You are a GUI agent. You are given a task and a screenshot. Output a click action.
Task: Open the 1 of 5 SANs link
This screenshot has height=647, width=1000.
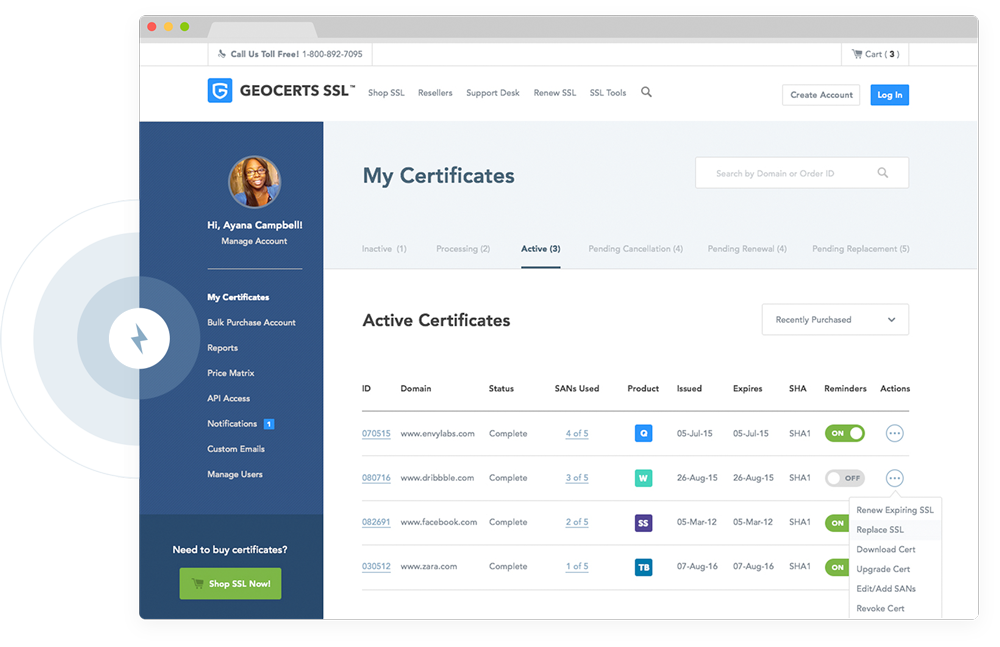pyautogui.click(x=577, y=567)
